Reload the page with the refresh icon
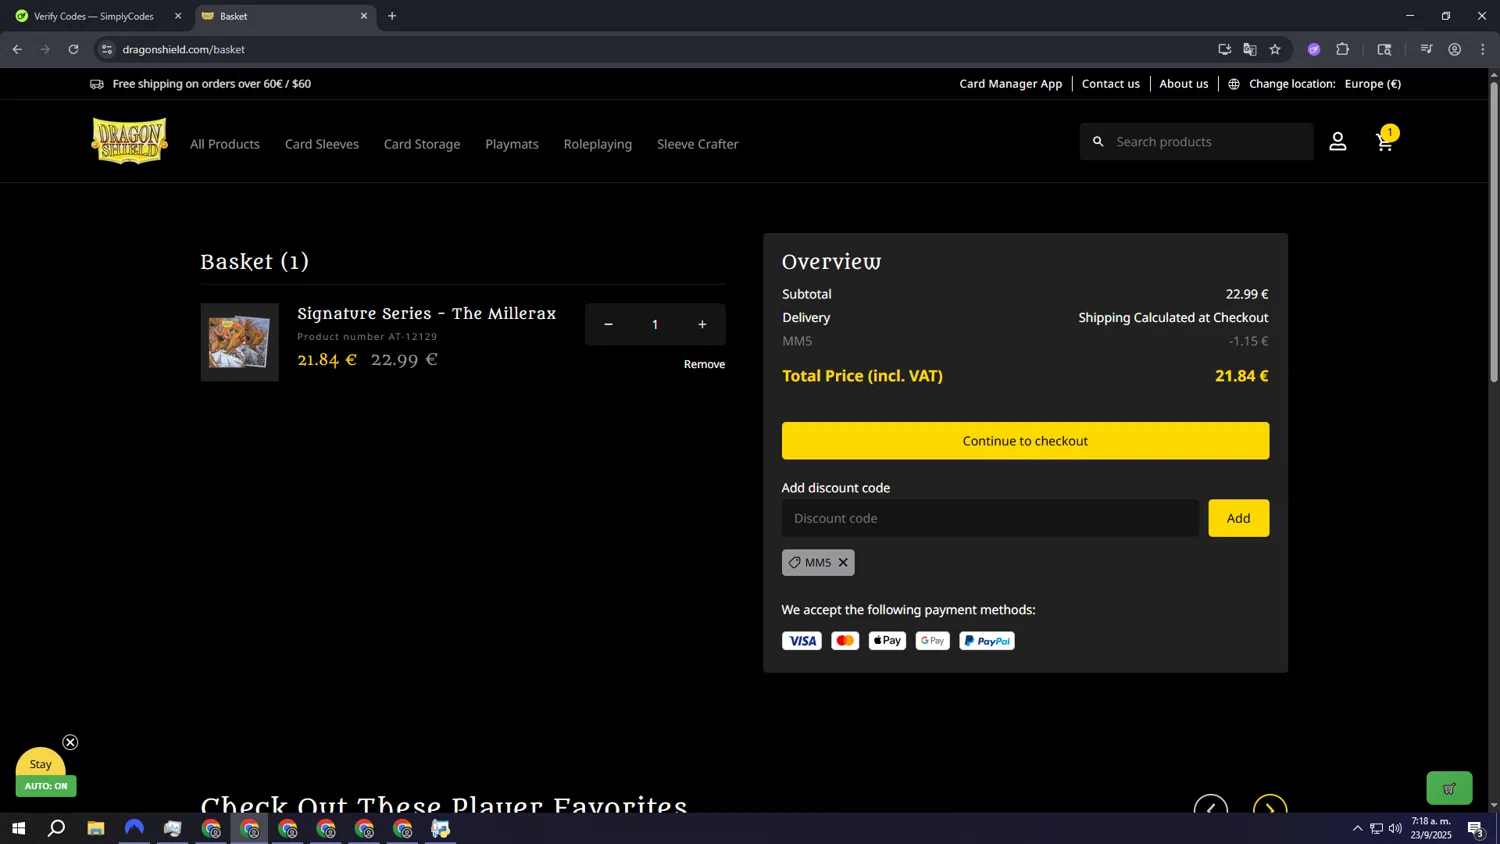The height and width of the screenshot is (844, 1500). tap(73, 49)
